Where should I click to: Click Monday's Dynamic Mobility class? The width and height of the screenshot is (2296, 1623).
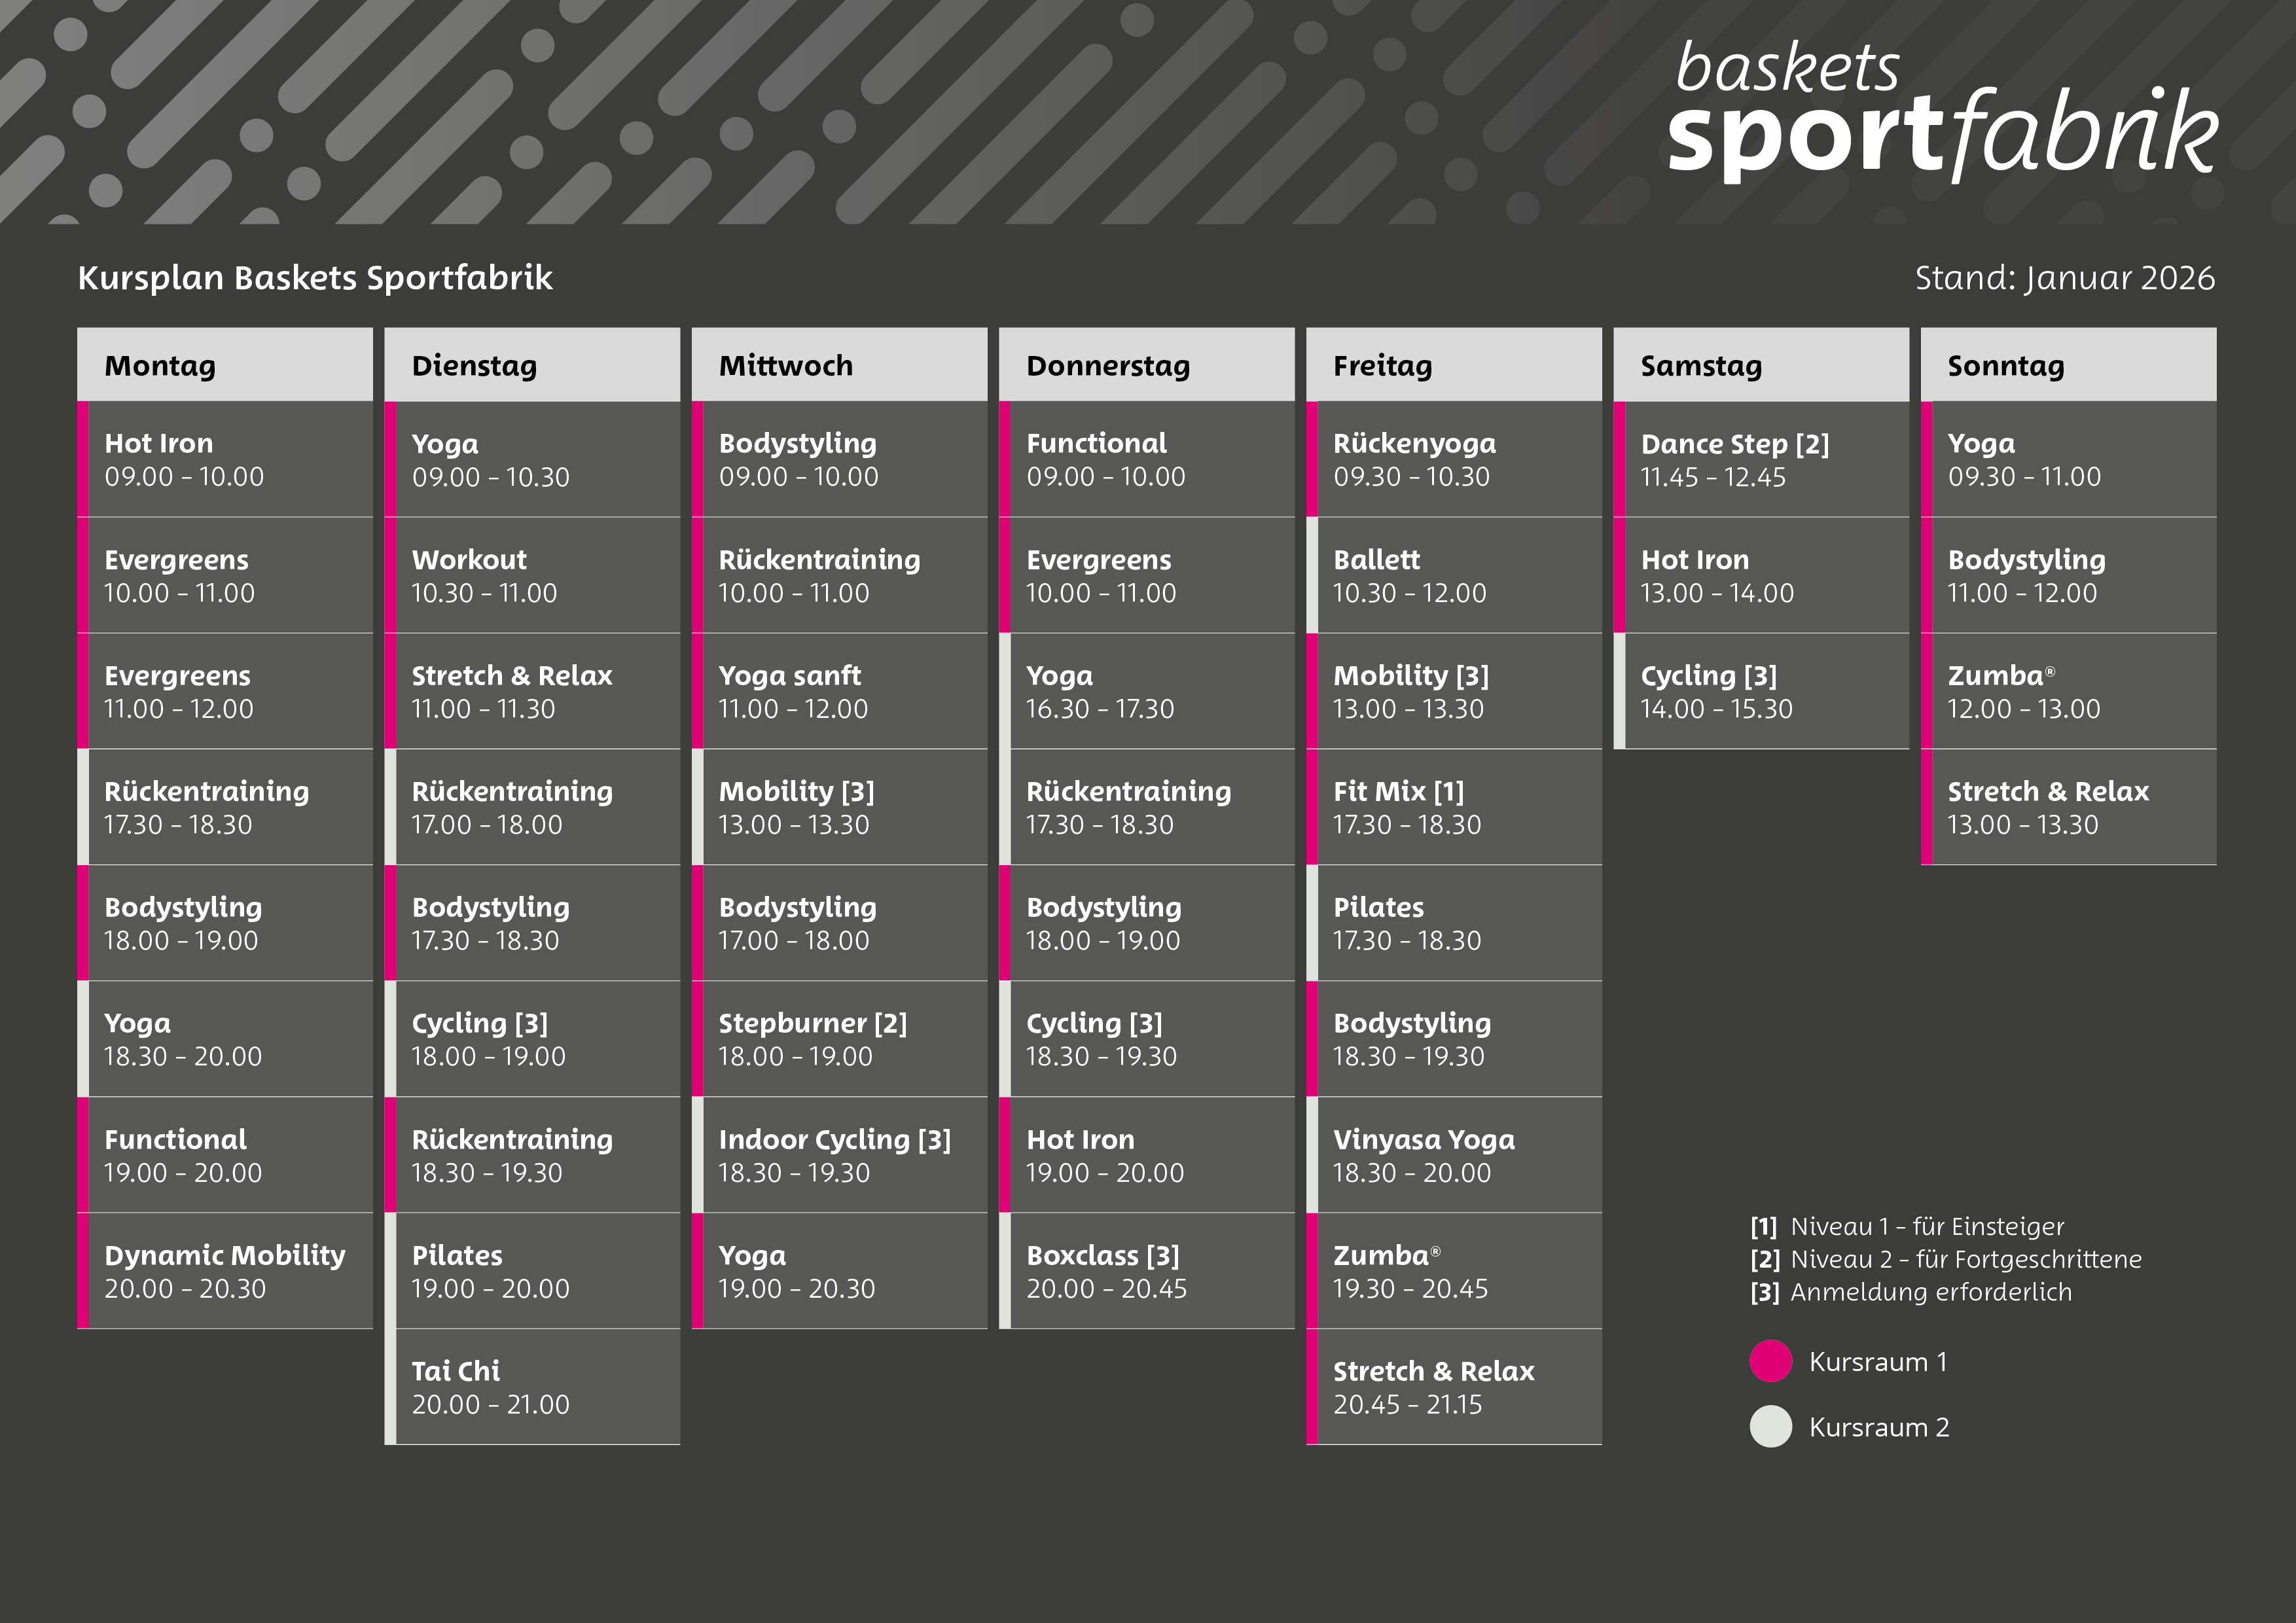pos(225,1271)
